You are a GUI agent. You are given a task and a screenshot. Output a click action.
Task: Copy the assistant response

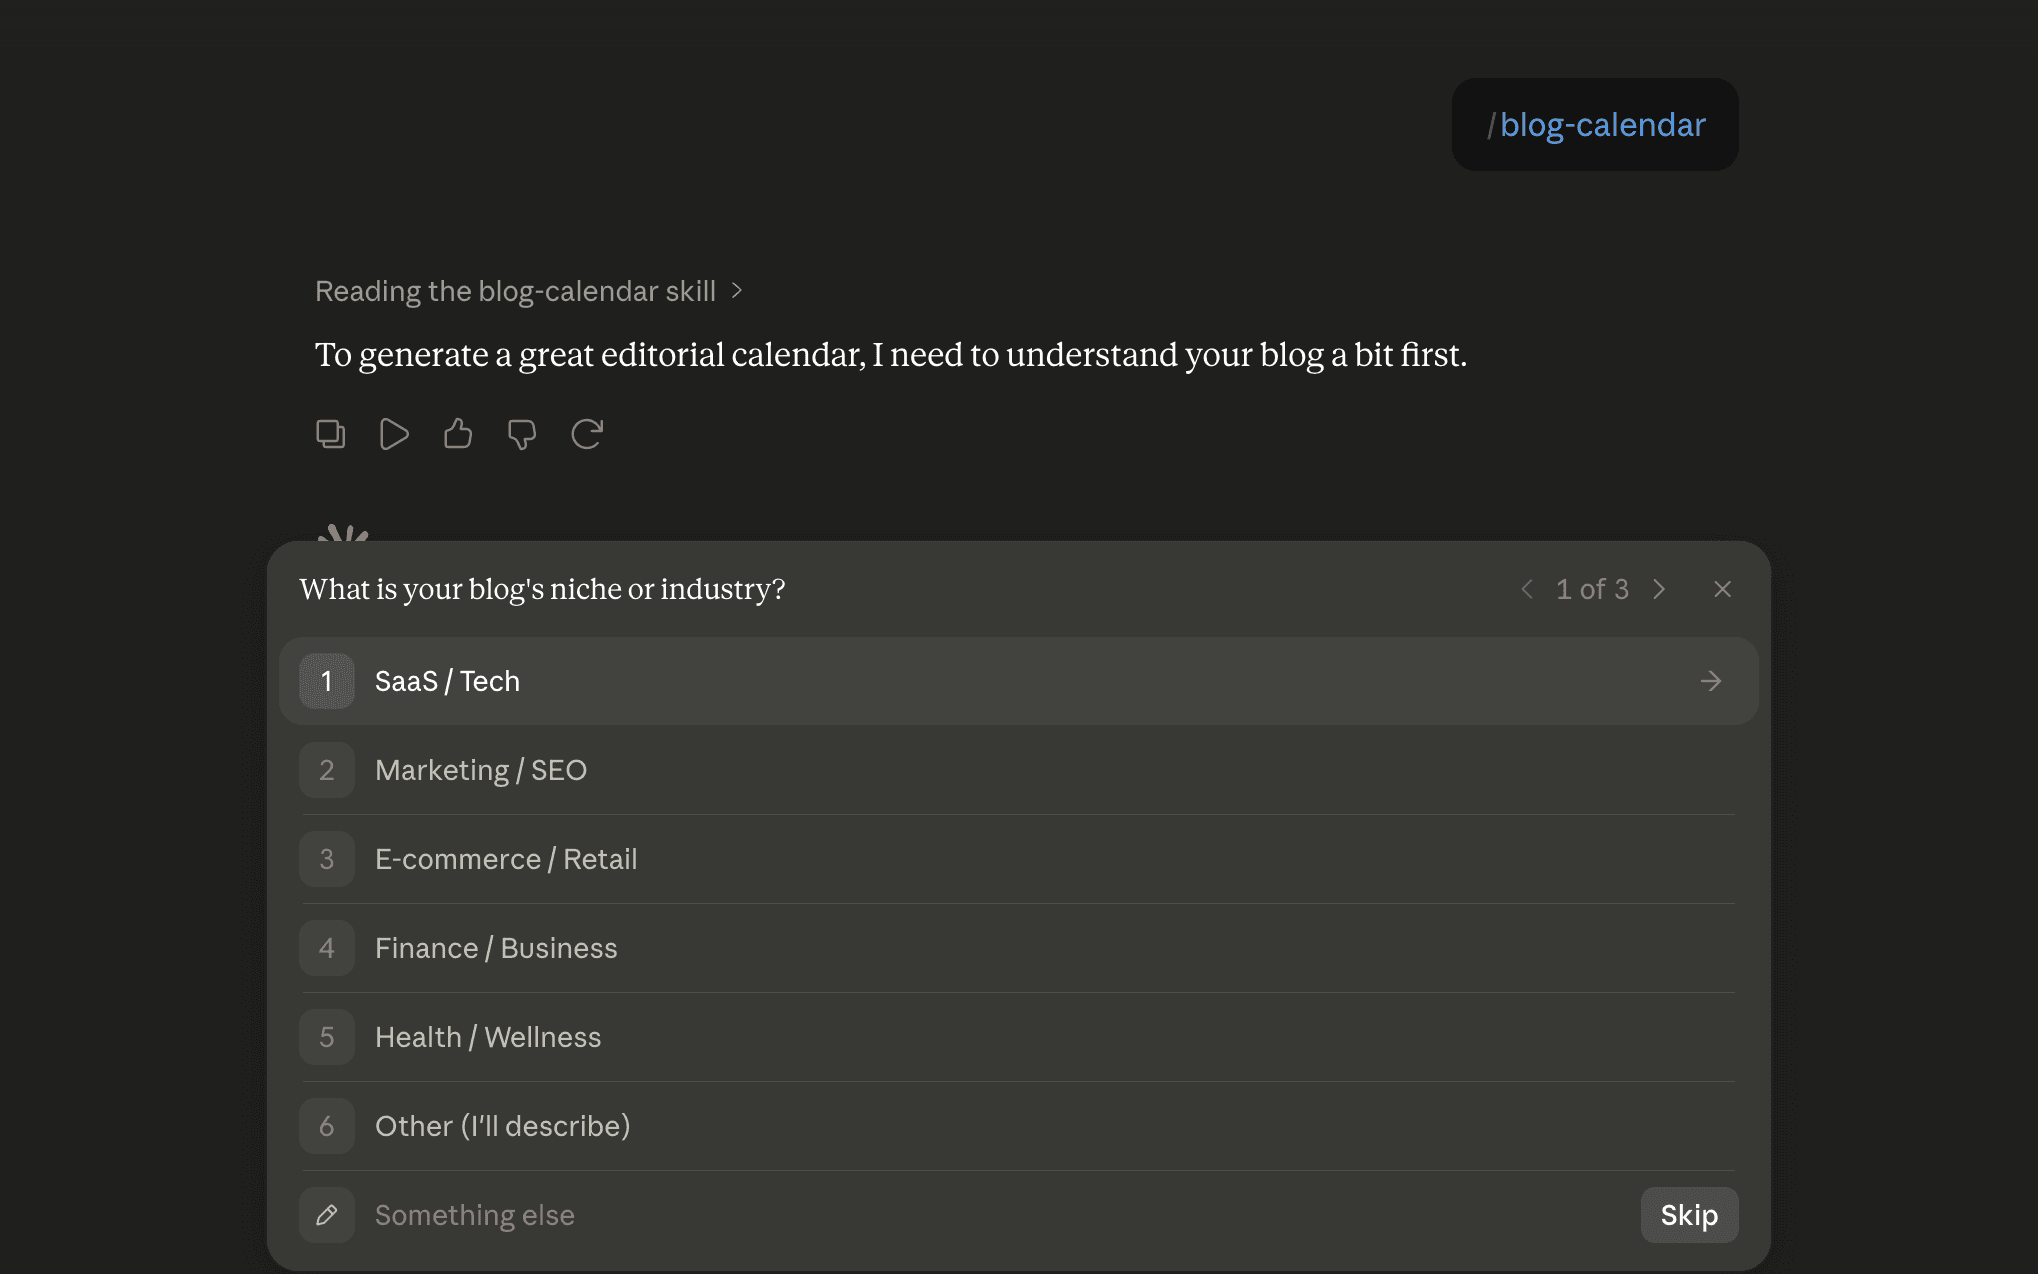(330, 434)
